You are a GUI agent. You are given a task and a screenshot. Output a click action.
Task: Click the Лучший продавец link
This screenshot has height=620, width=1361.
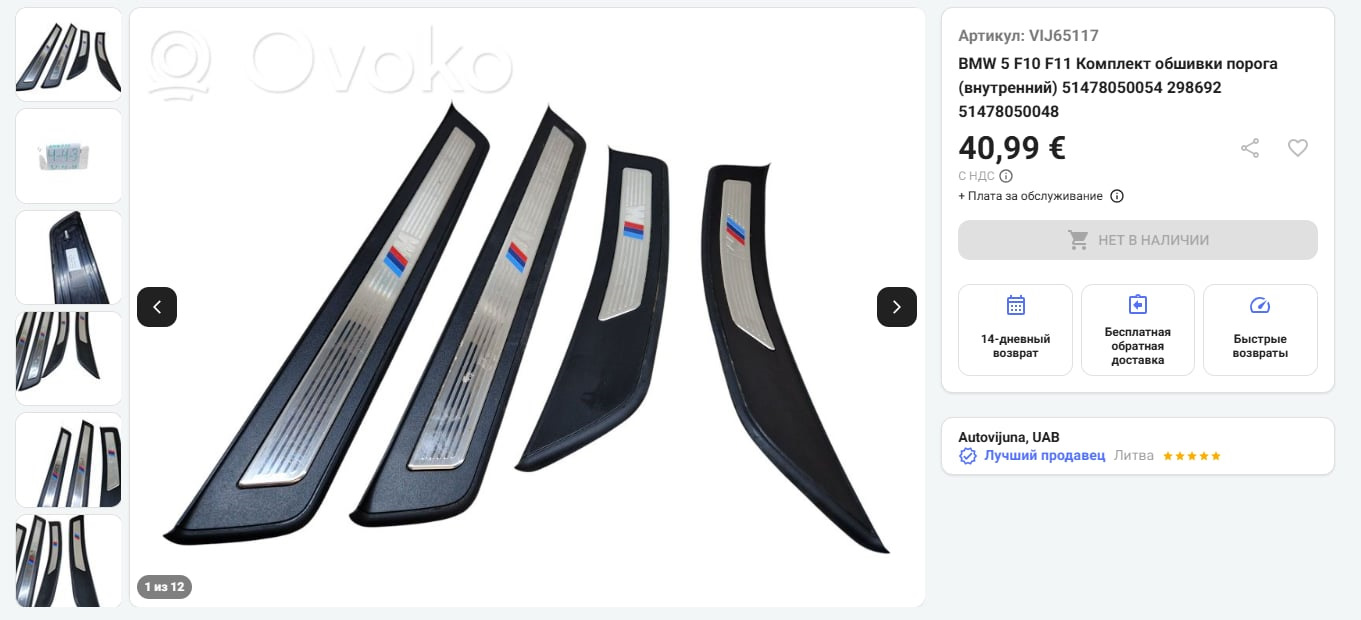coord(1045,455)
